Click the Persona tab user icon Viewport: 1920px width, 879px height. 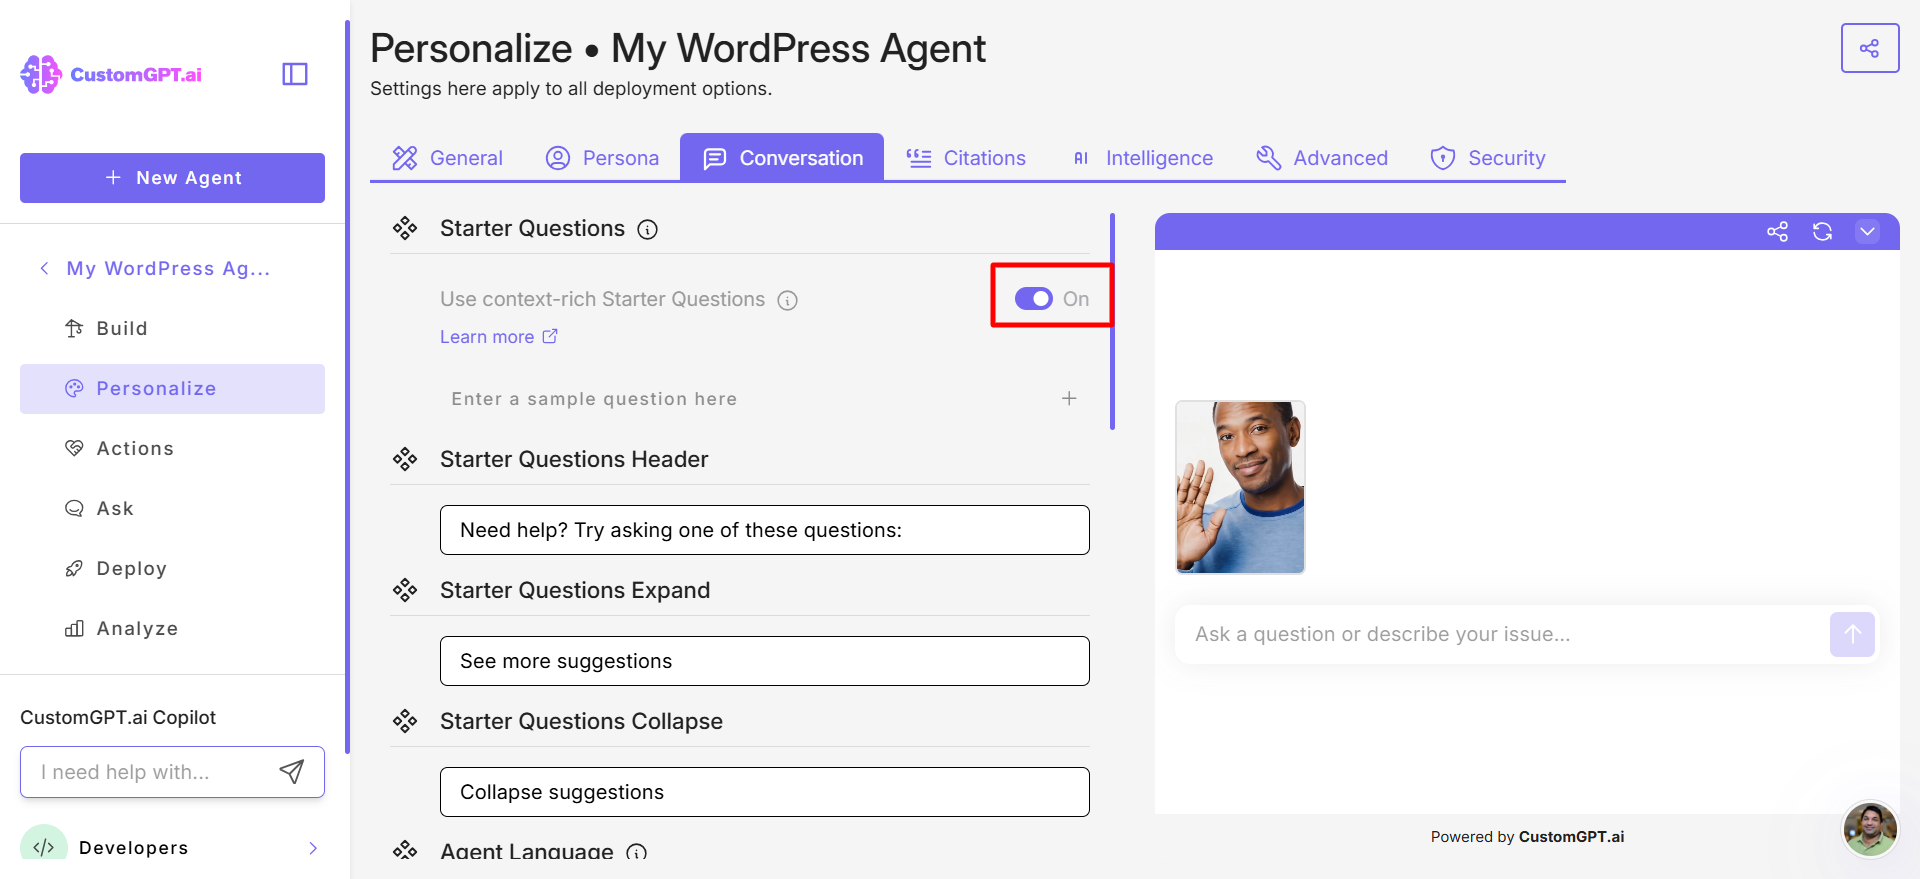(x=558, y=158)
